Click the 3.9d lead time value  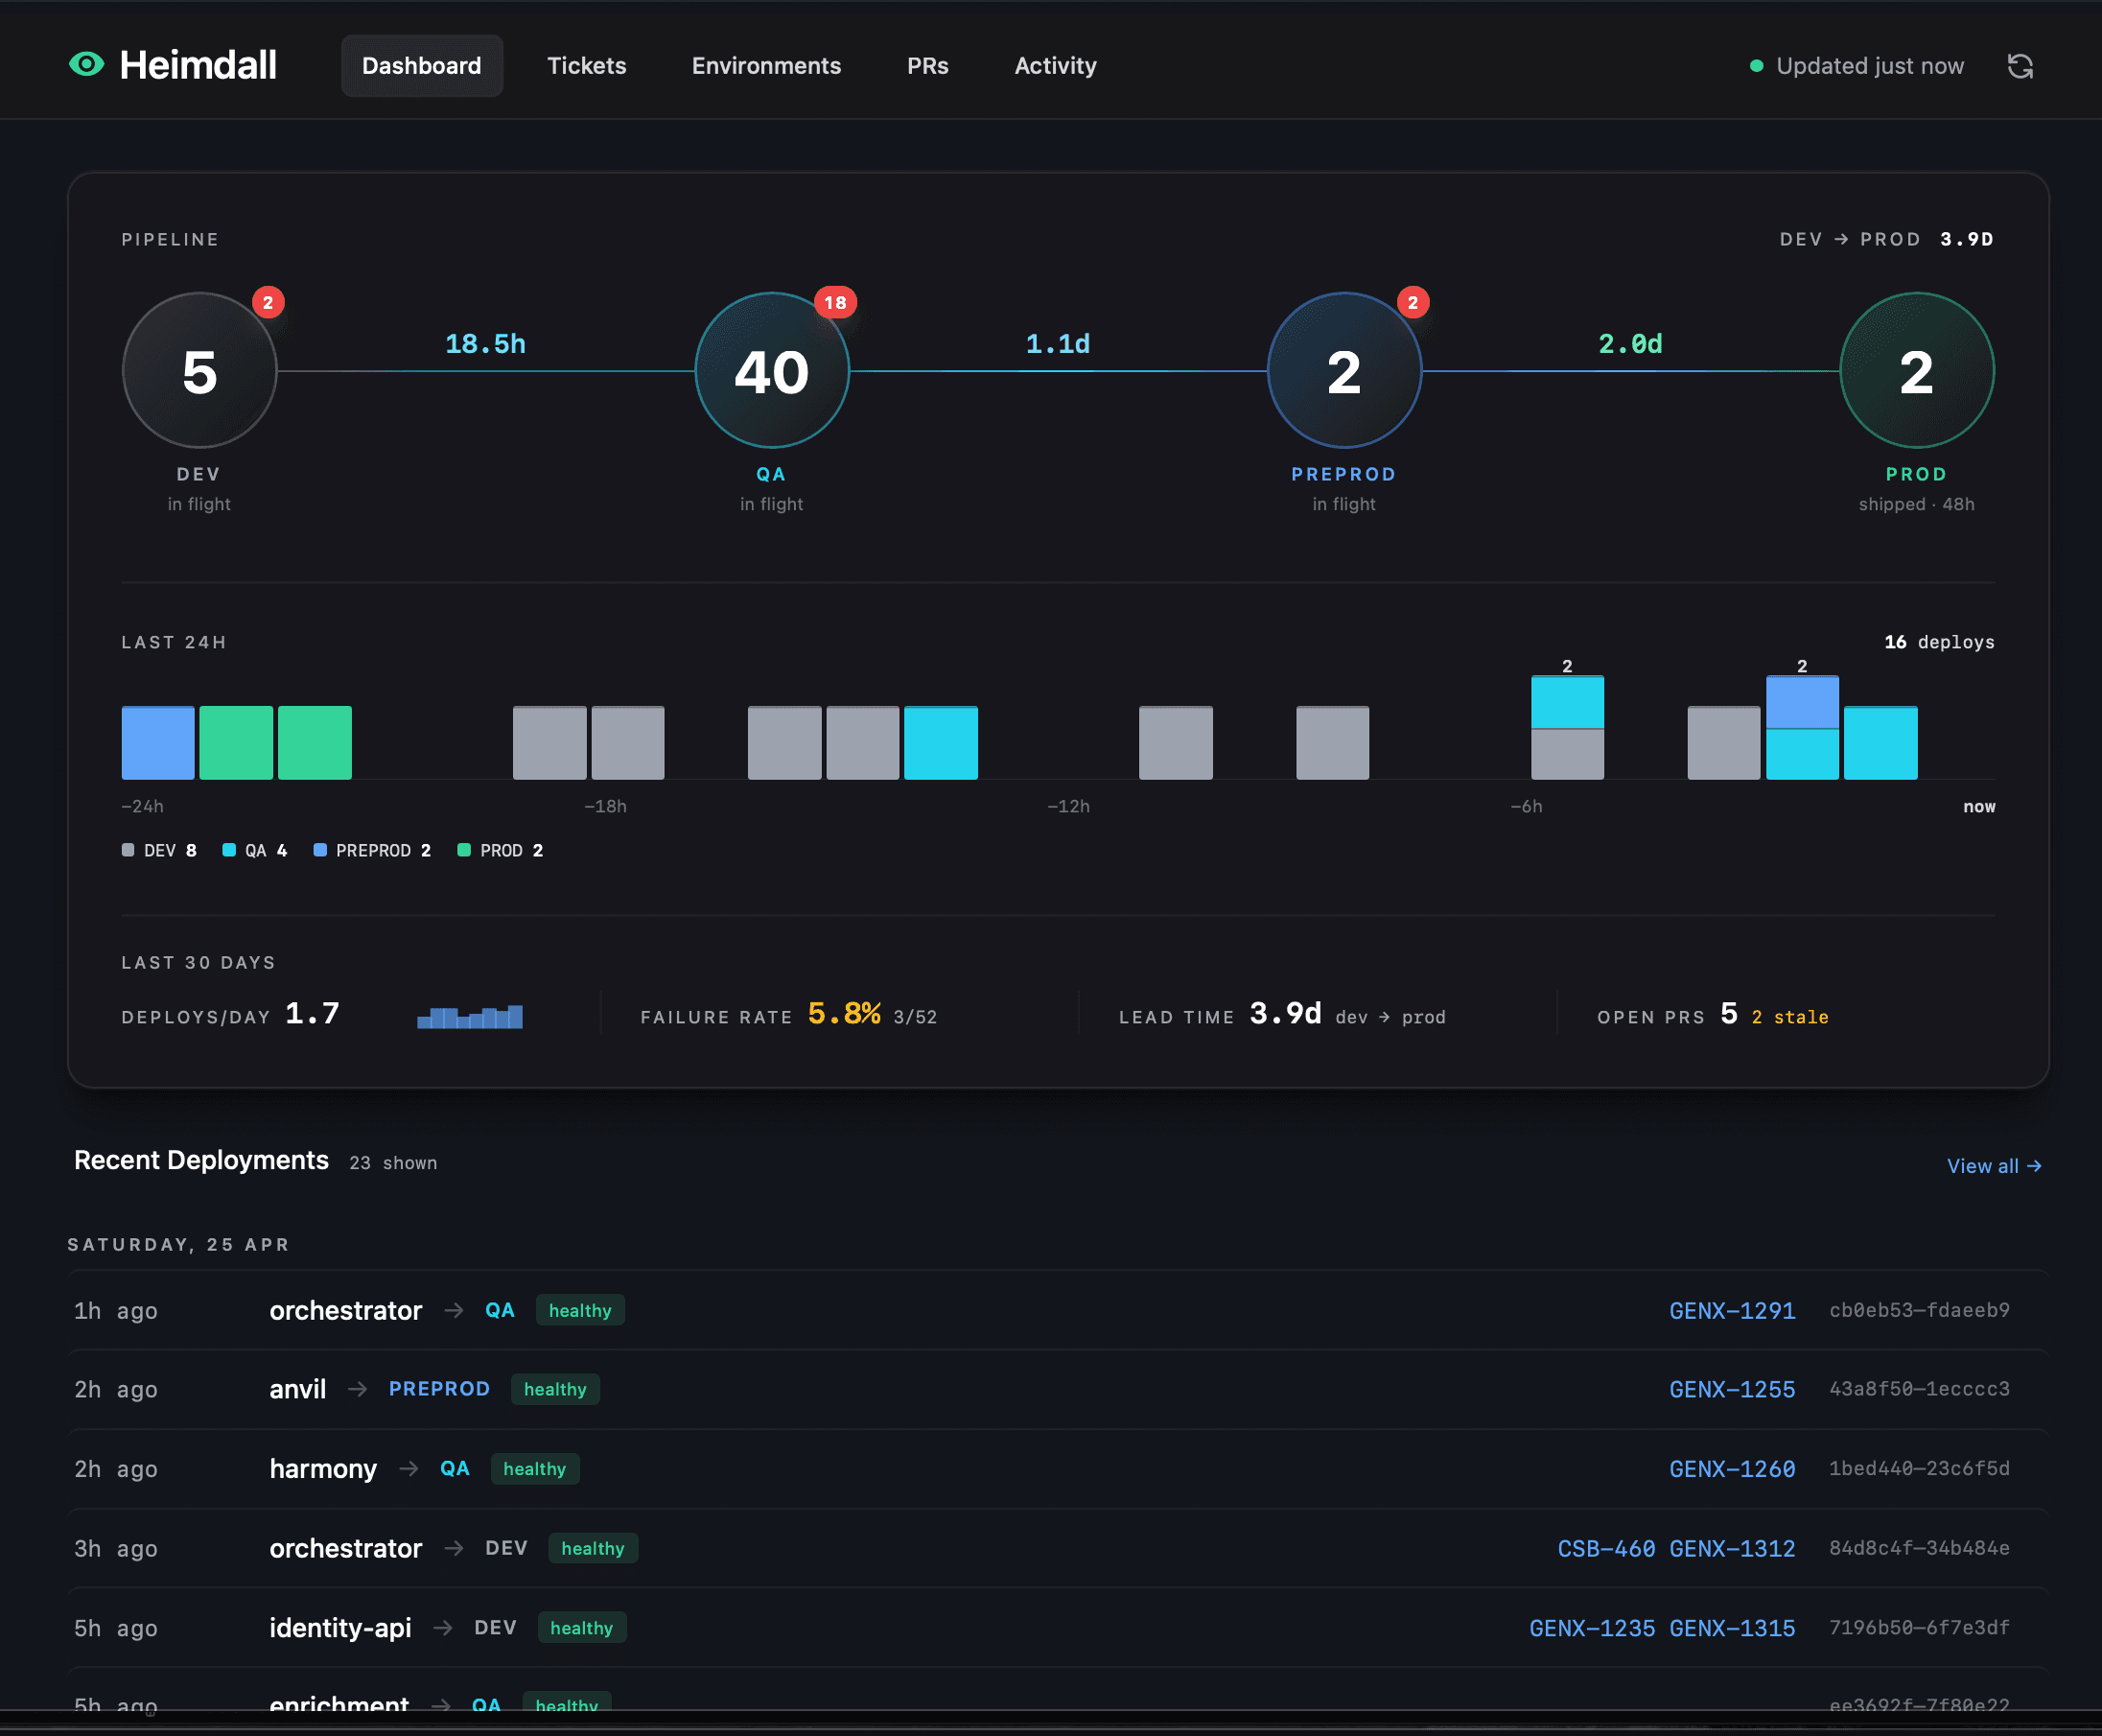[1285, 1014]
